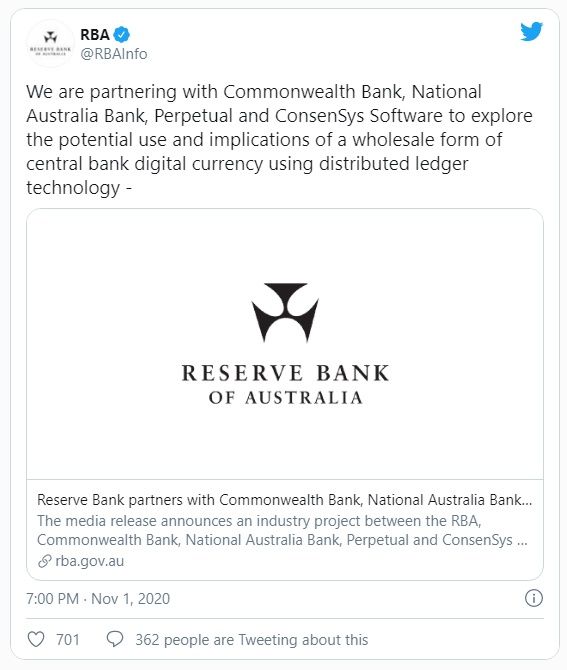Open the tweet info circle icon

pos(534,598)
